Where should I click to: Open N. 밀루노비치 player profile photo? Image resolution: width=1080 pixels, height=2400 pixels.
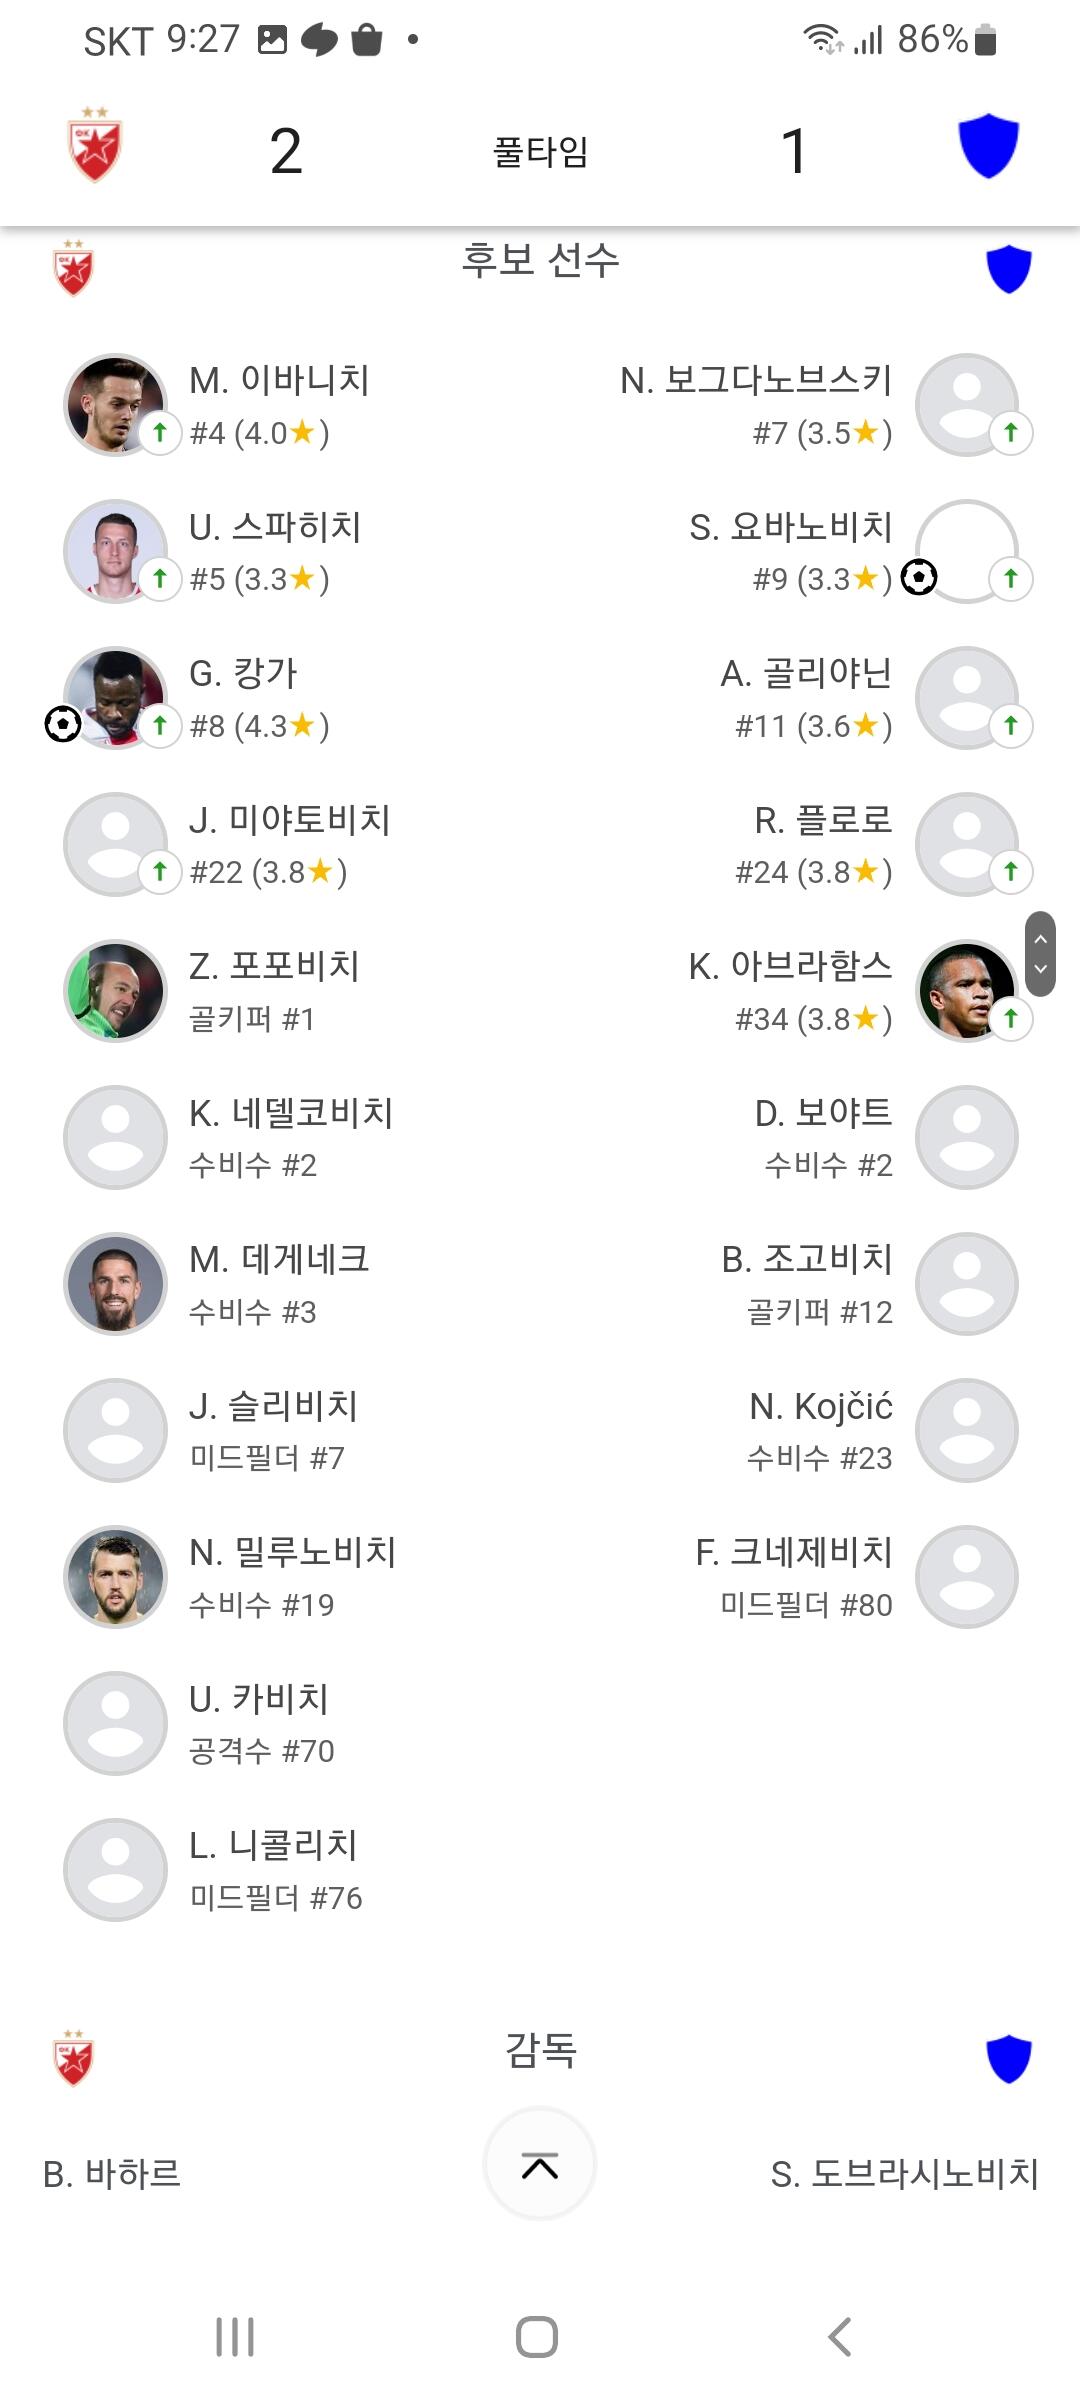[115, 1577]
